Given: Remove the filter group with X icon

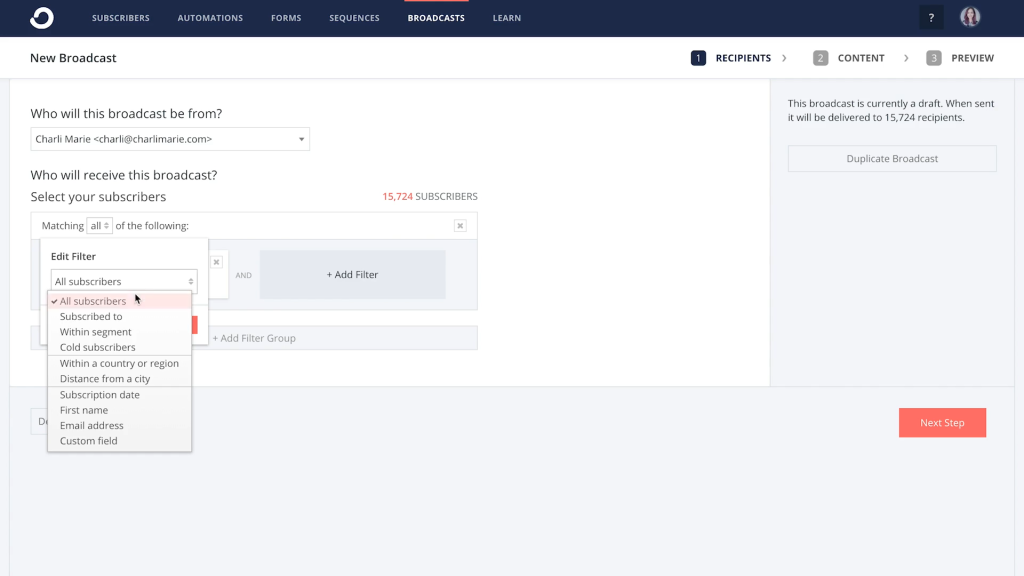Looking at the screenshot, I should pos(460,226).
